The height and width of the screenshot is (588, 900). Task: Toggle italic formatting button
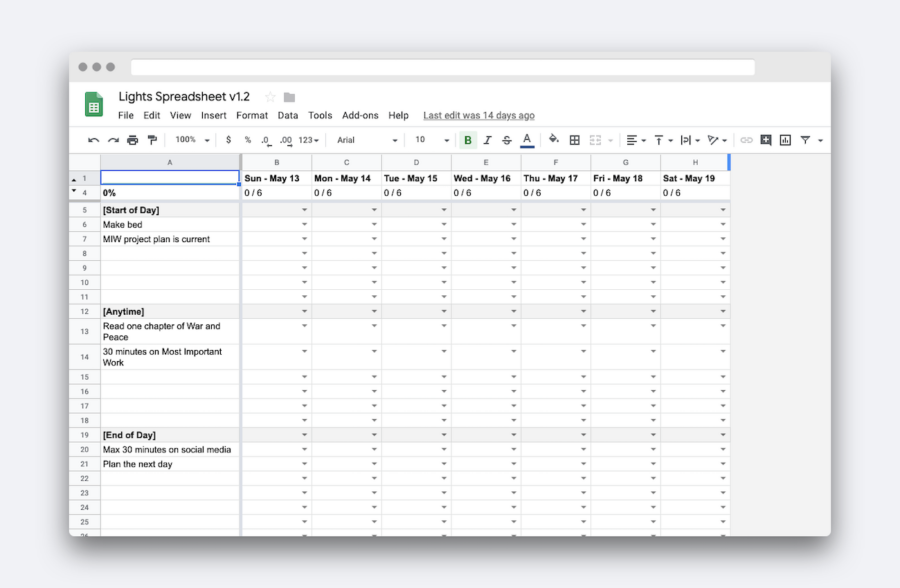488,140
